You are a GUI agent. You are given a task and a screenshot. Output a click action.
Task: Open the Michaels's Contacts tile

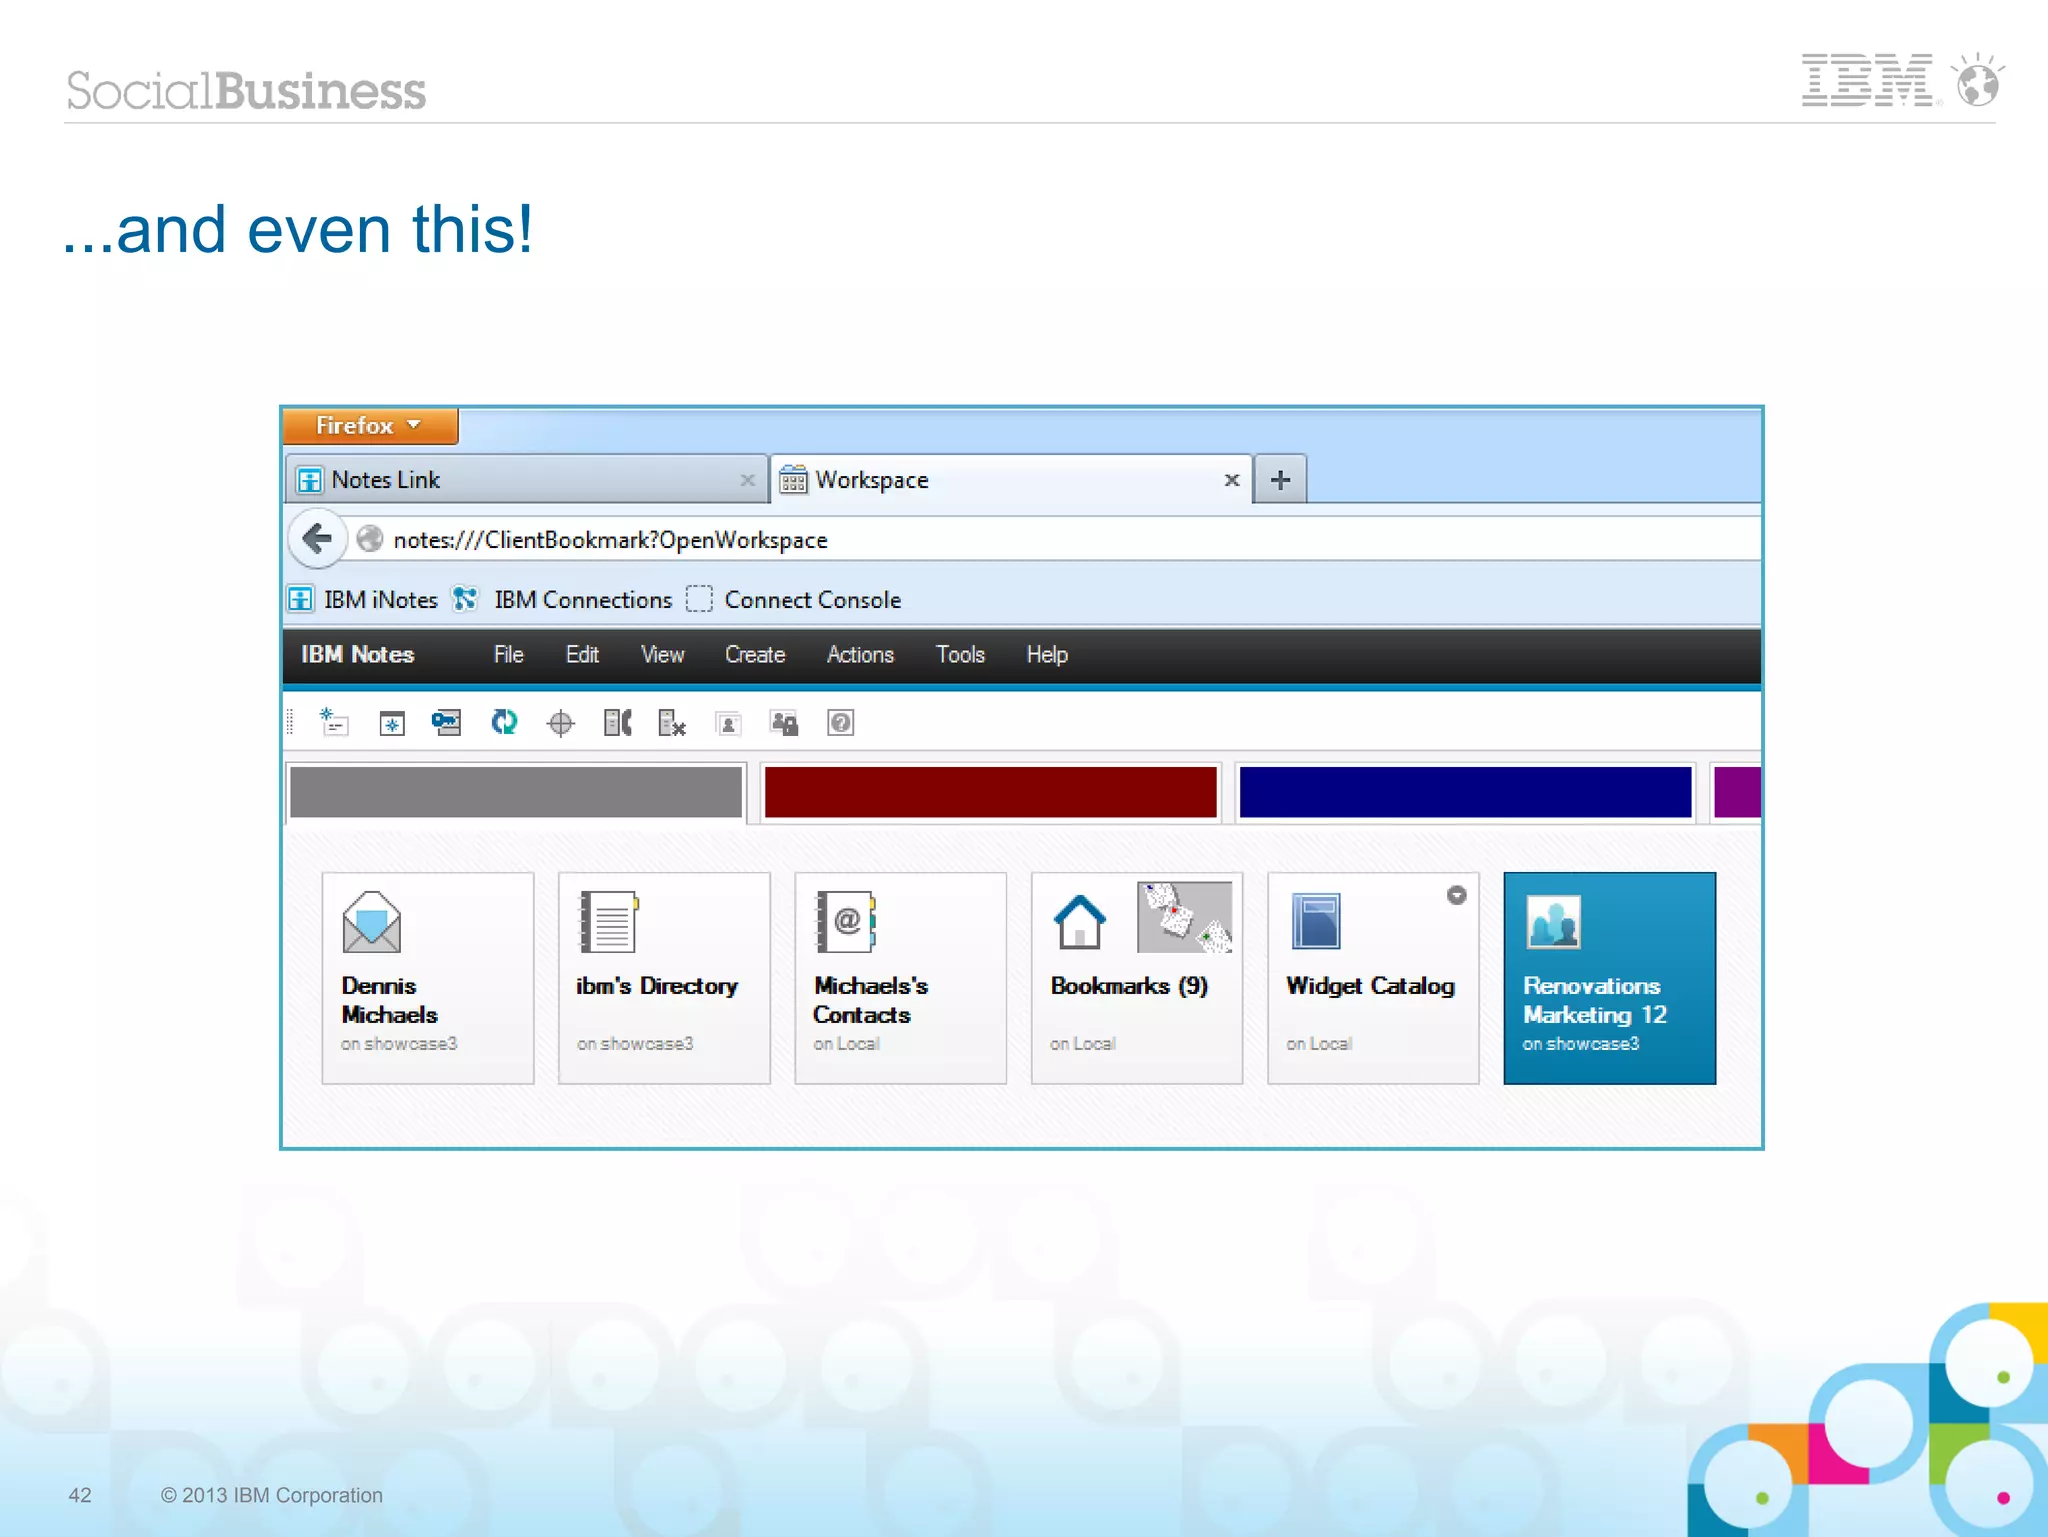pyautogui.click(x=900, y=978)
